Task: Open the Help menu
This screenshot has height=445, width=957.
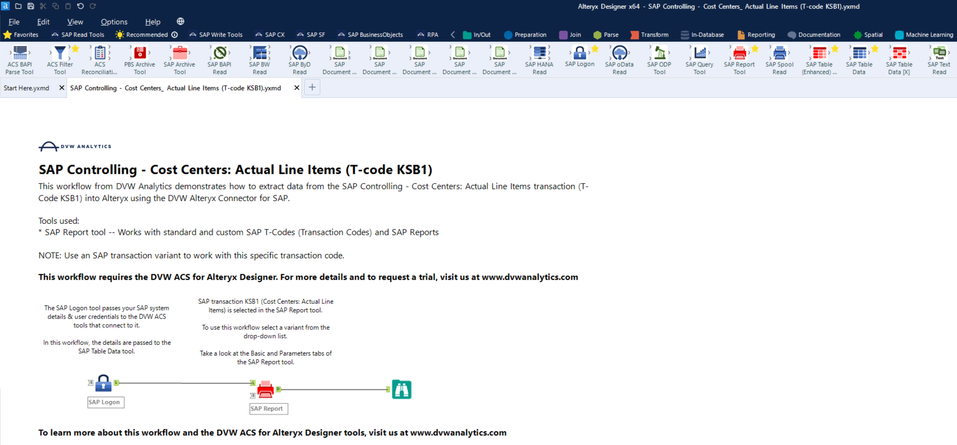Action: [153, 22]
